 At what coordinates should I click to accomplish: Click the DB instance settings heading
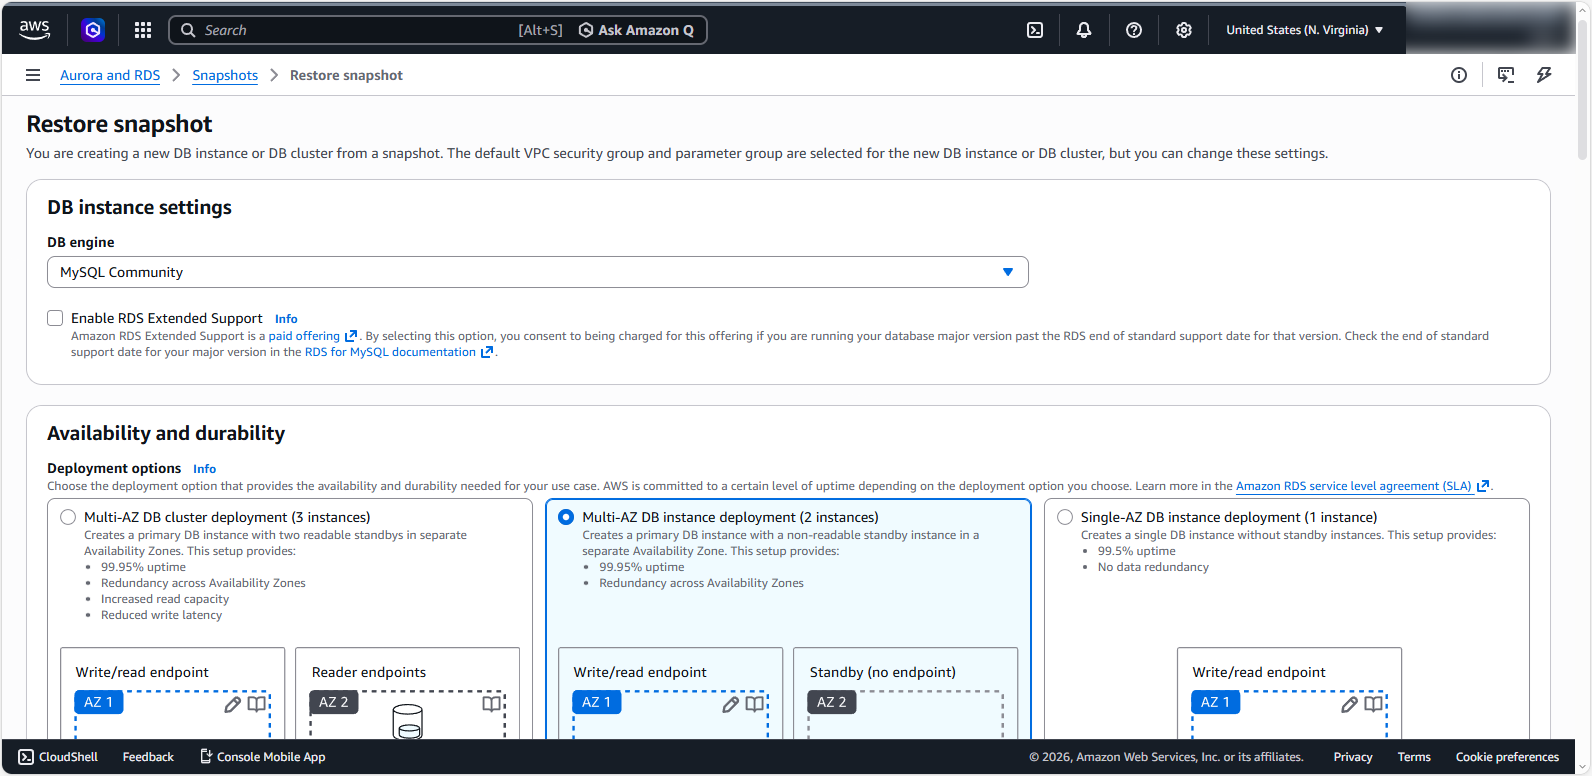[139, 207]
